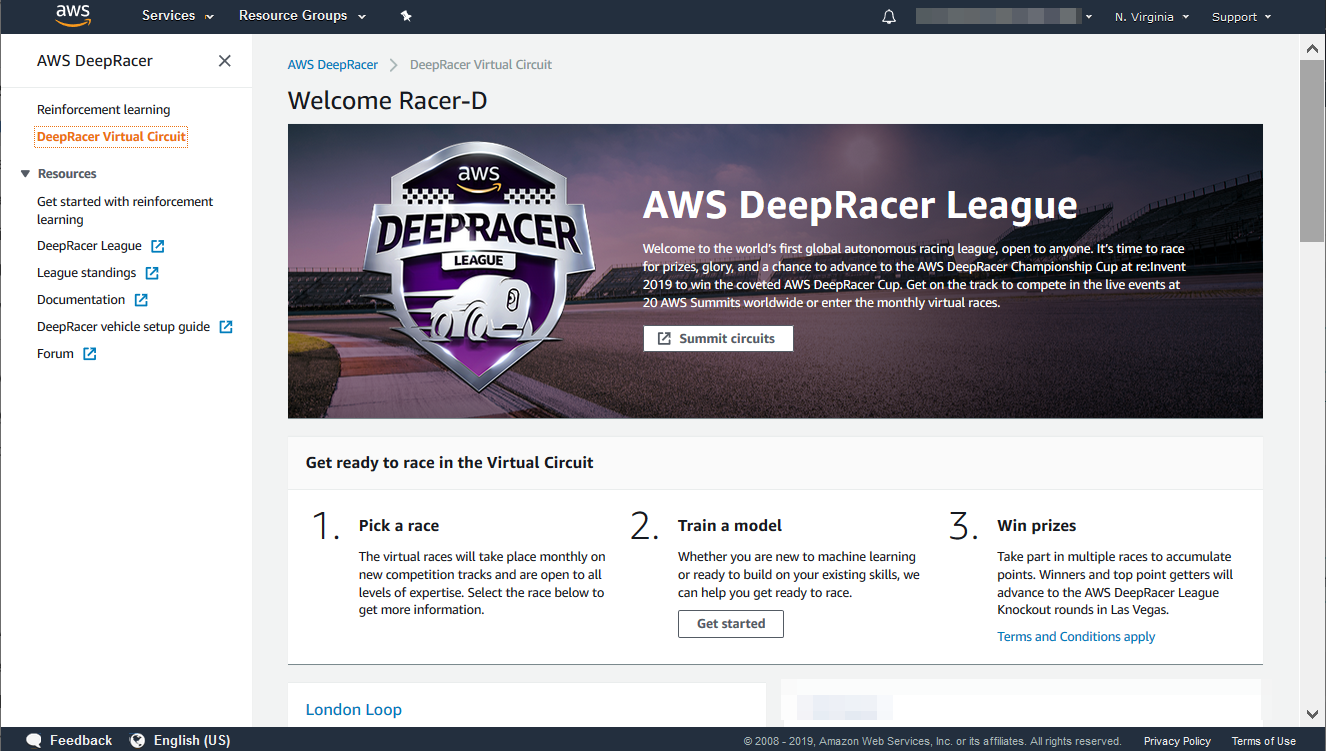Click external link icon beside DeepRacer League
The height and width of the screenshot is (751, 1326).
click(158, 246)
